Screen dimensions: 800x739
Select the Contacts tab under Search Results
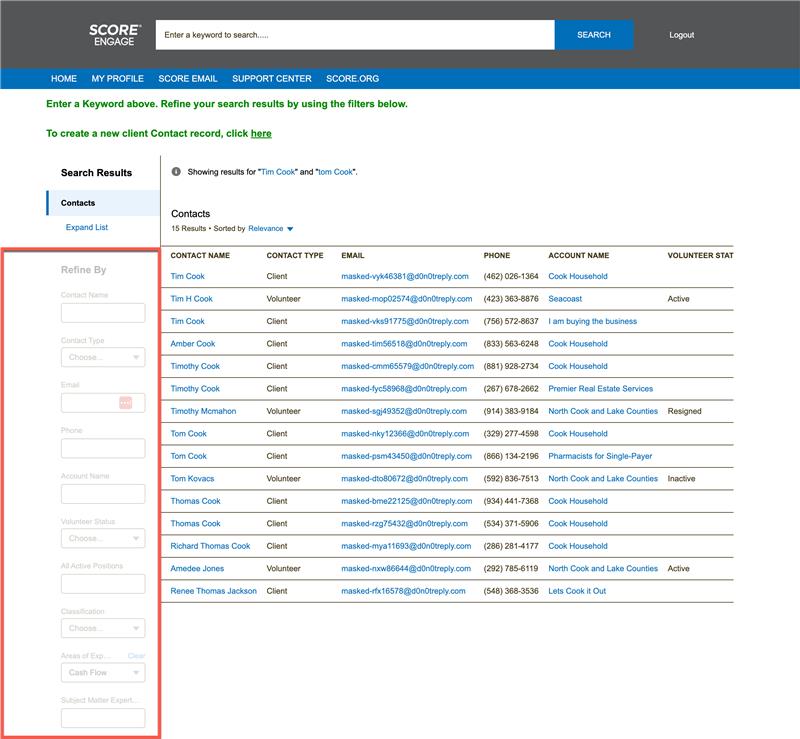[x=103, y=203]
